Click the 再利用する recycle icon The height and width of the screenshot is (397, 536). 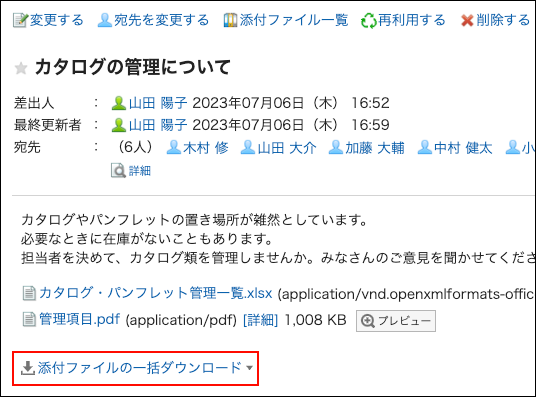(368, 21)
